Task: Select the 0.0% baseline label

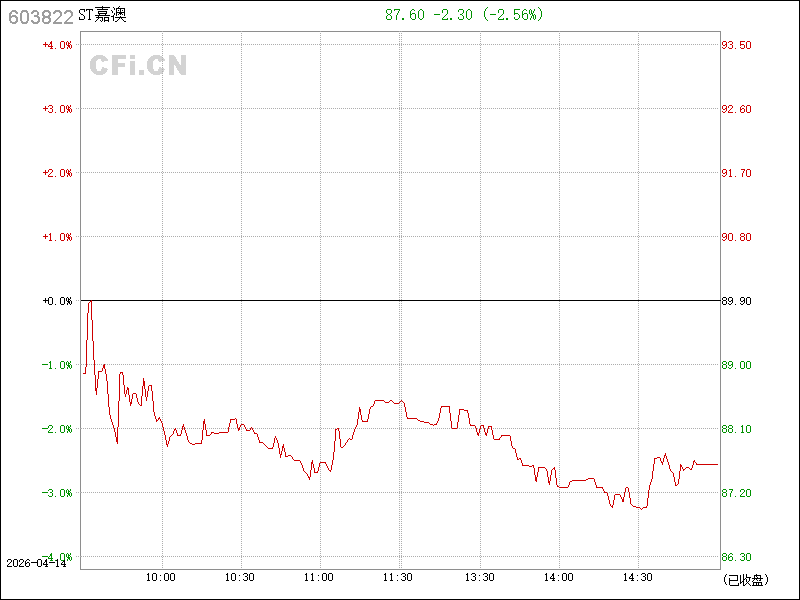Action: point(57,301)
